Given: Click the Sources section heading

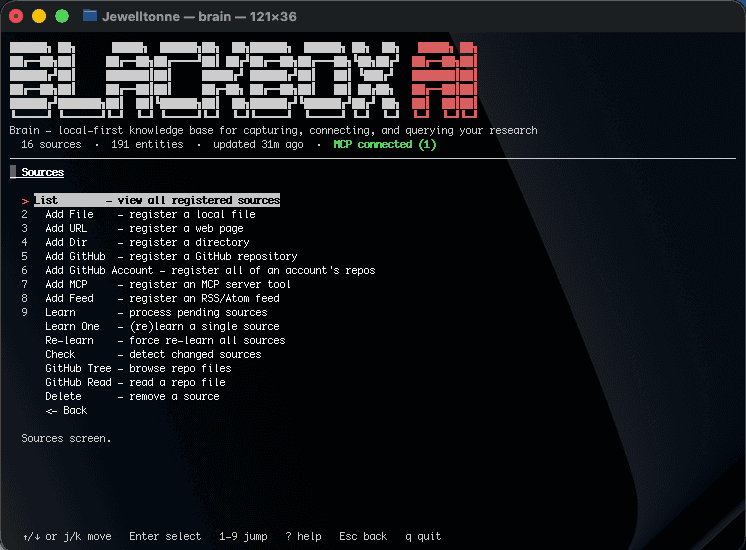Looking at the screenshot, I should (x=42, y=172).
